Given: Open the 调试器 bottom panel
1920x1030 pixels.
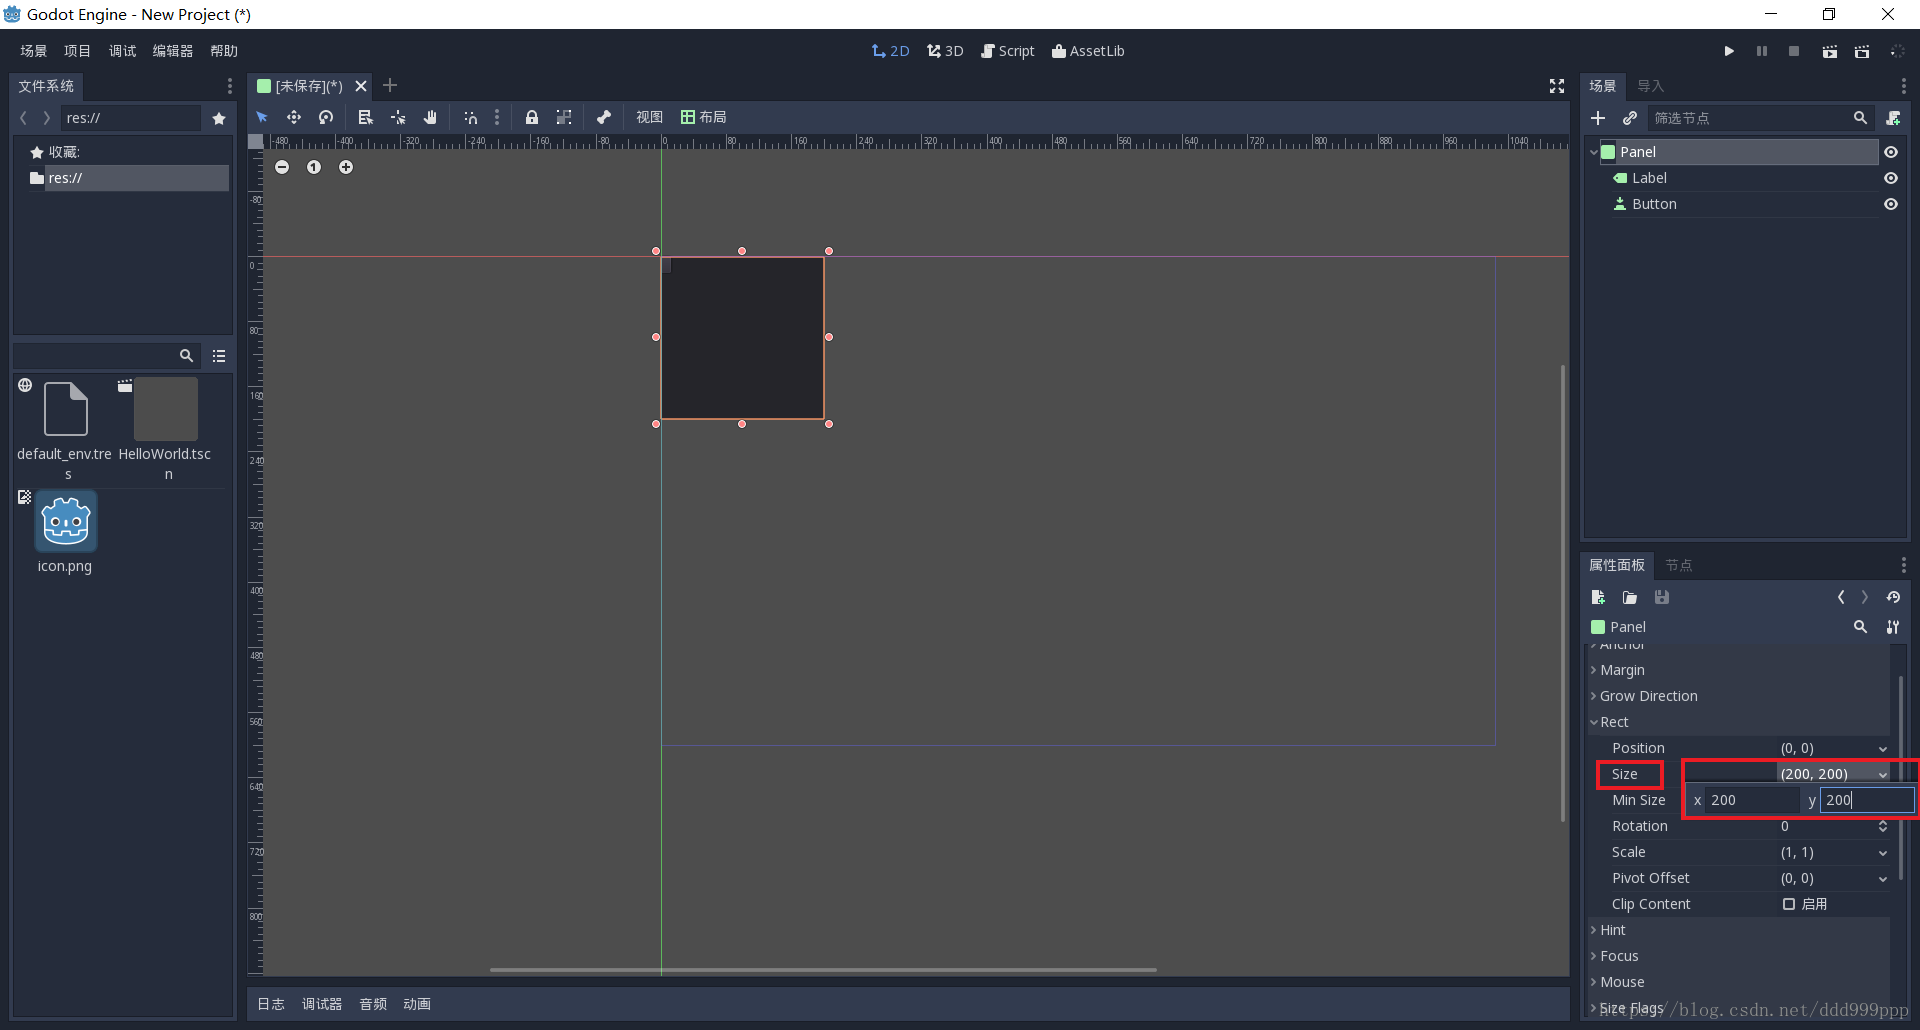Looking at the screenshot, I should coord(322,1004).
